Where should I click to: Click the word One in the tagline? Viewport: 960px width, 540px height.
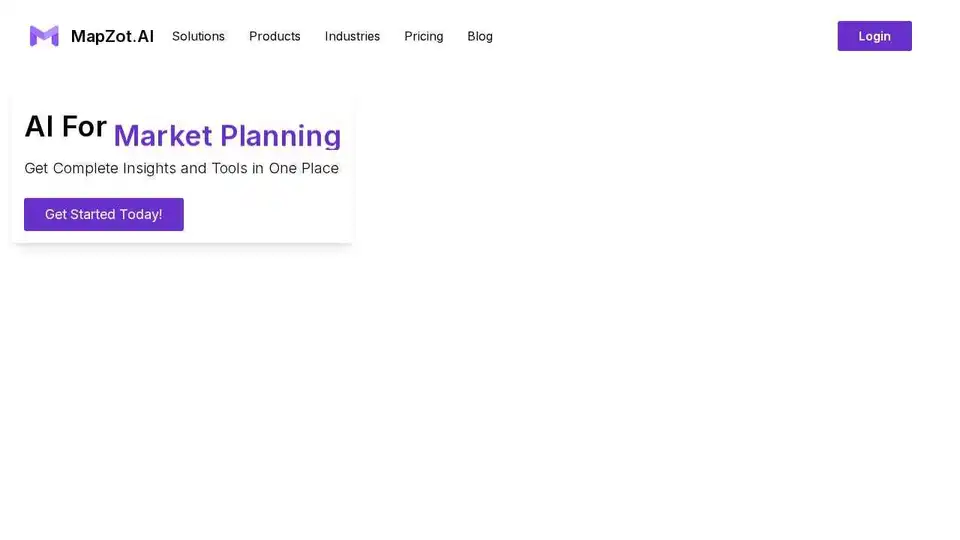(283, 168)
